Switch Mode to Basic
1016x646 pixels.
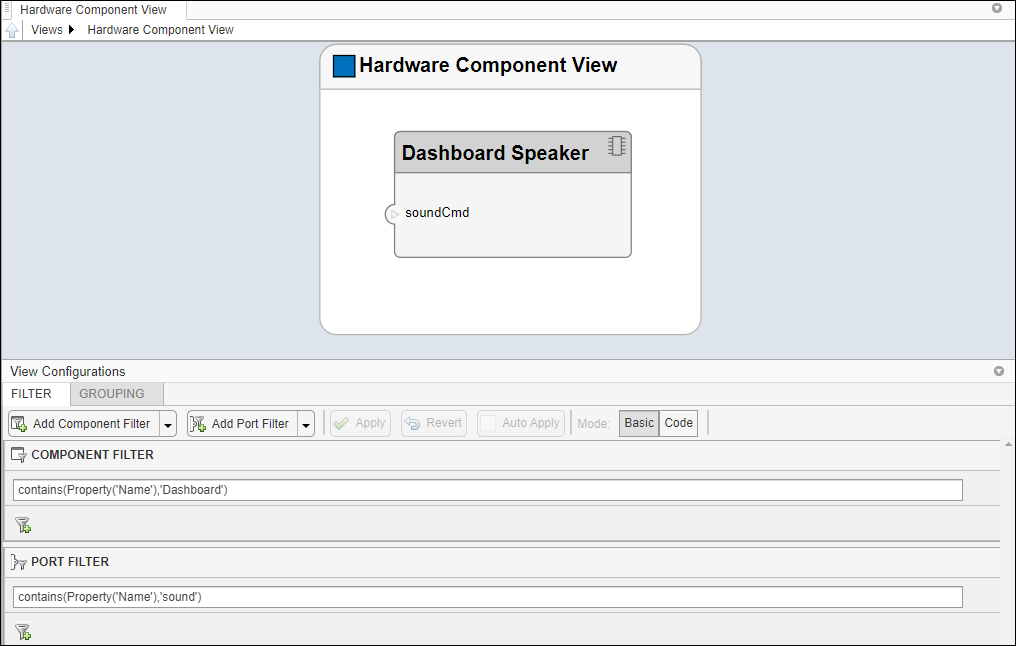(639, 423)
